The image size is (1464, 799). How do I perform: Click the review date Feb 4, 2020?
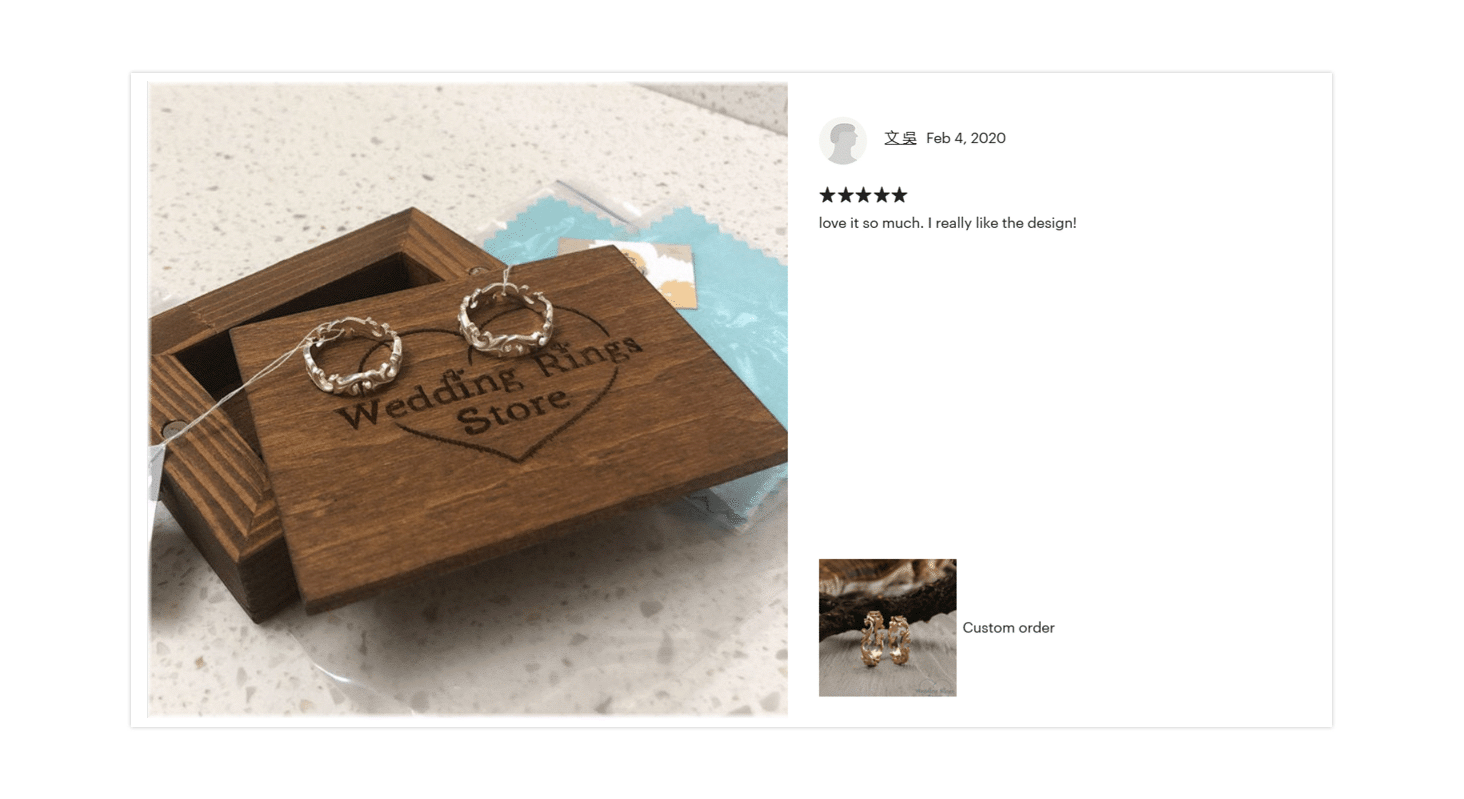[x=966, y=138]
